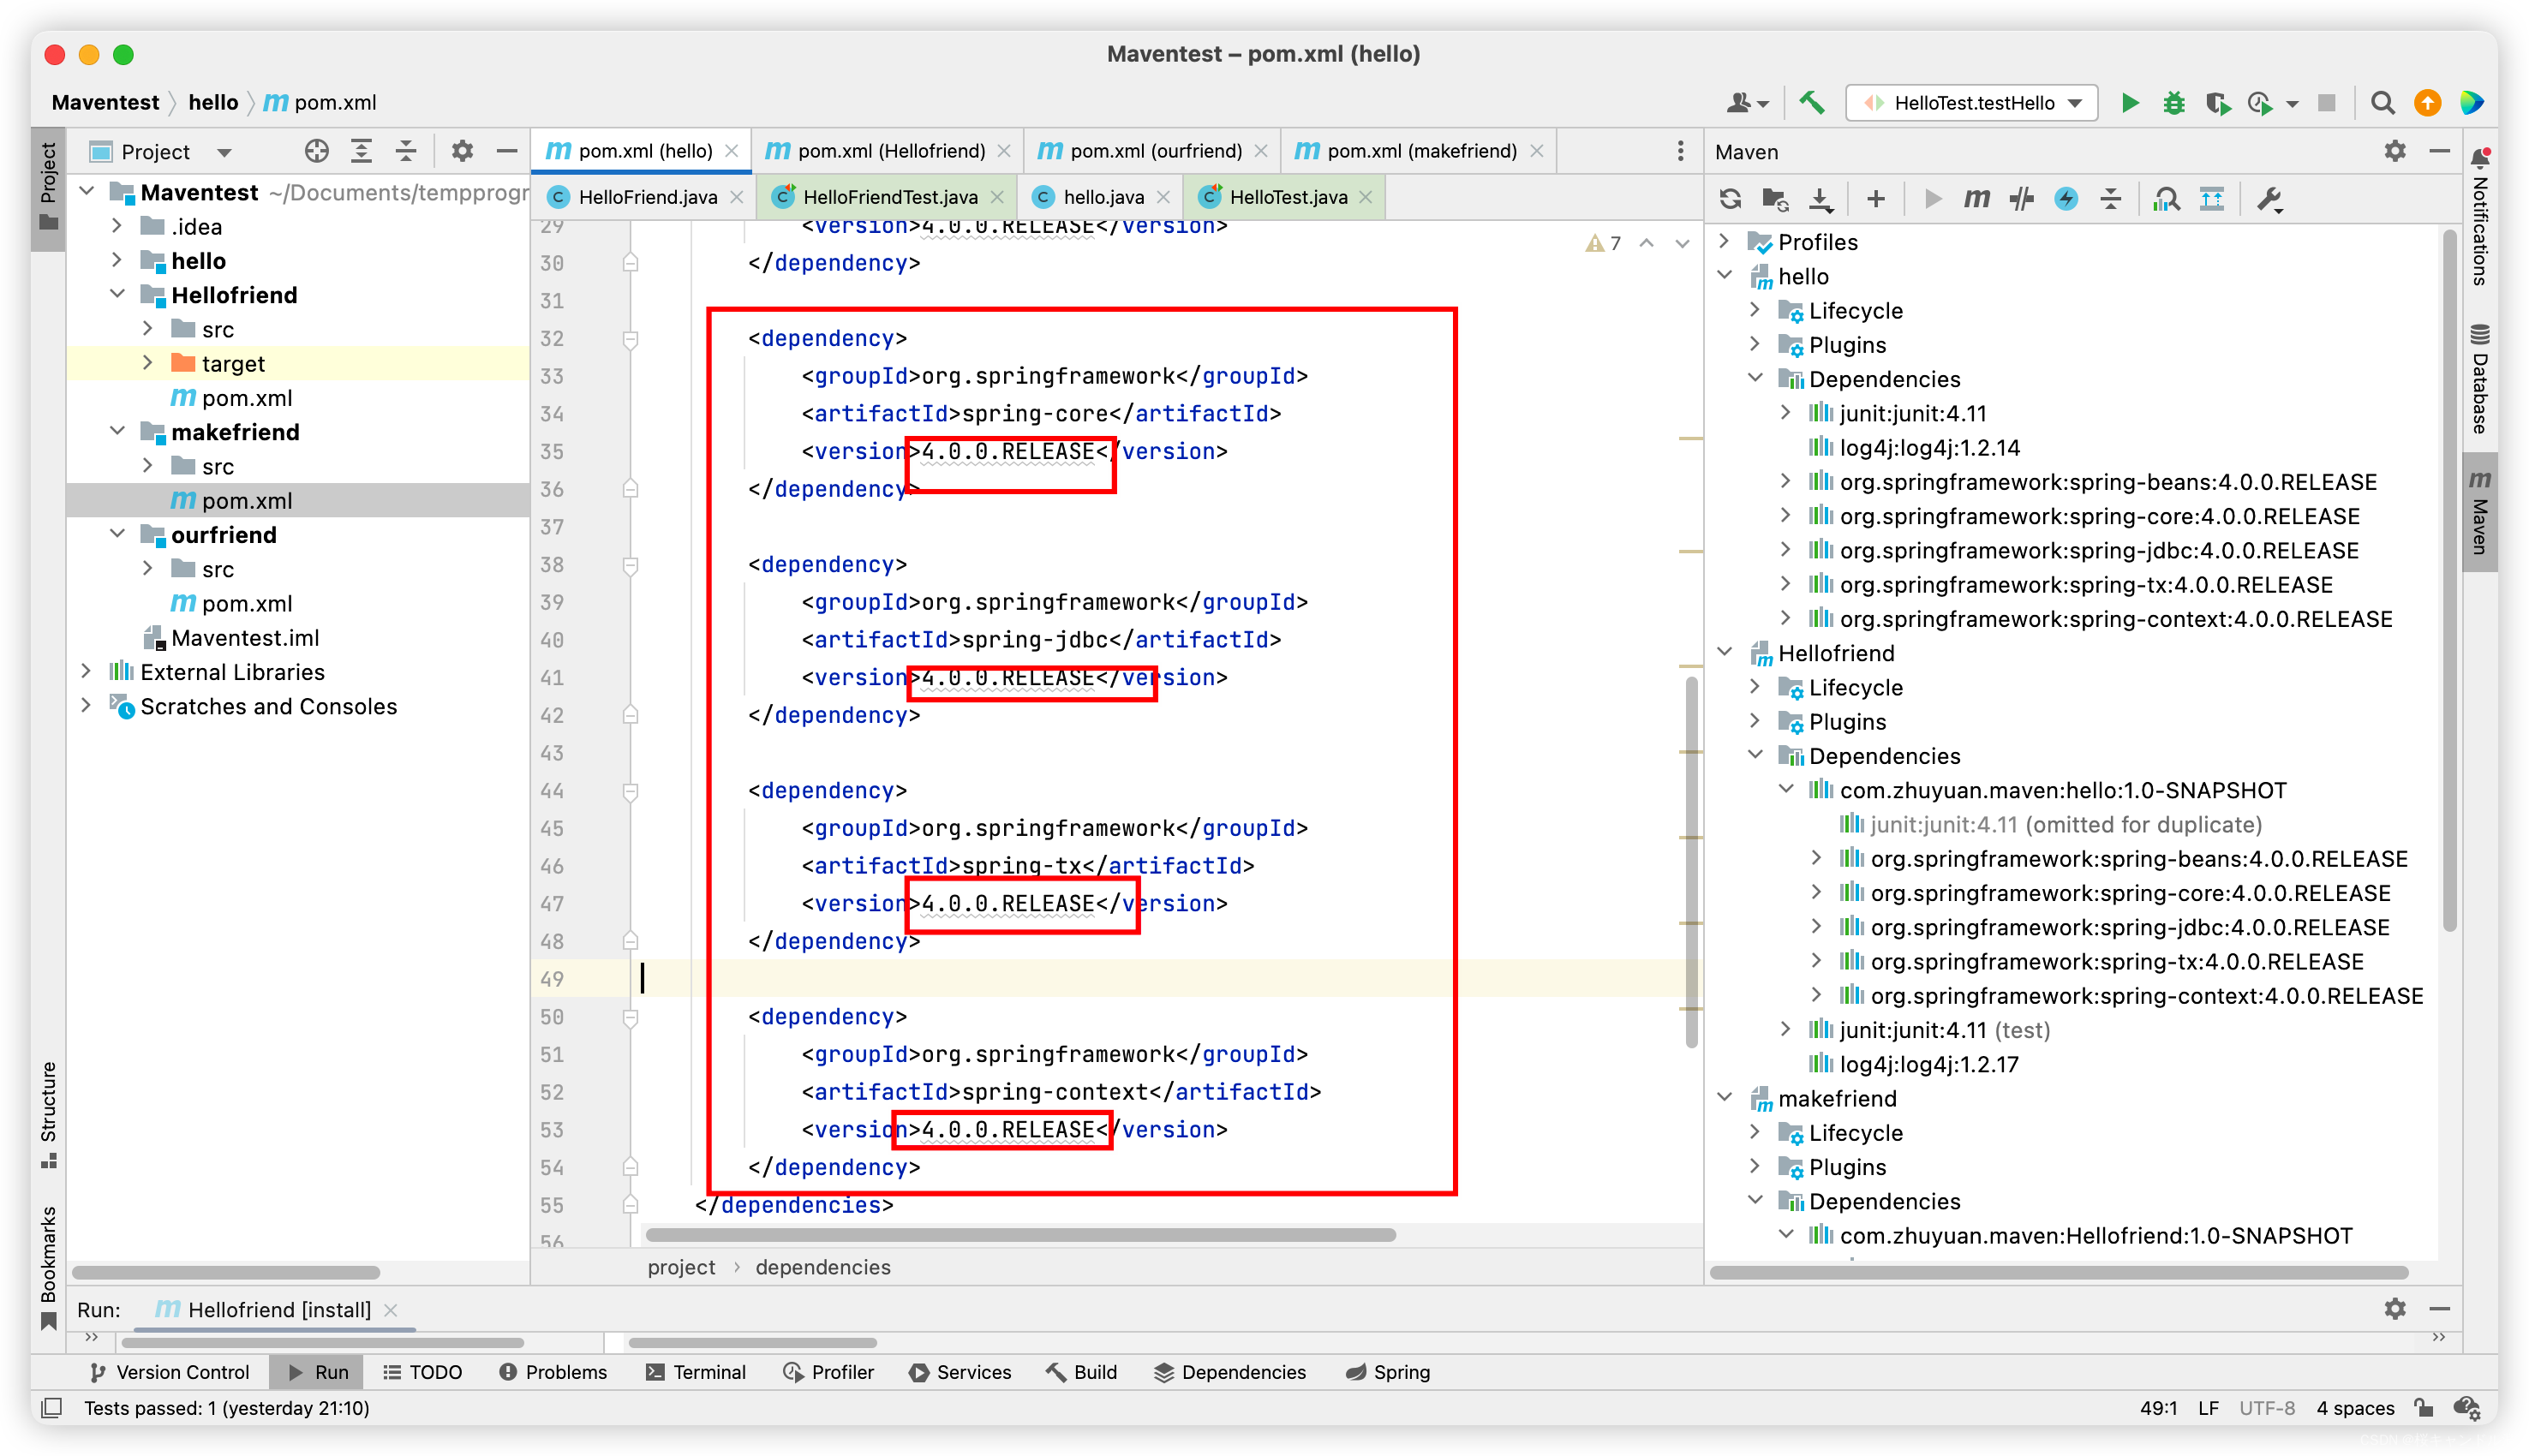Click Collapse All in Maven toolbar

point(2110,199)
